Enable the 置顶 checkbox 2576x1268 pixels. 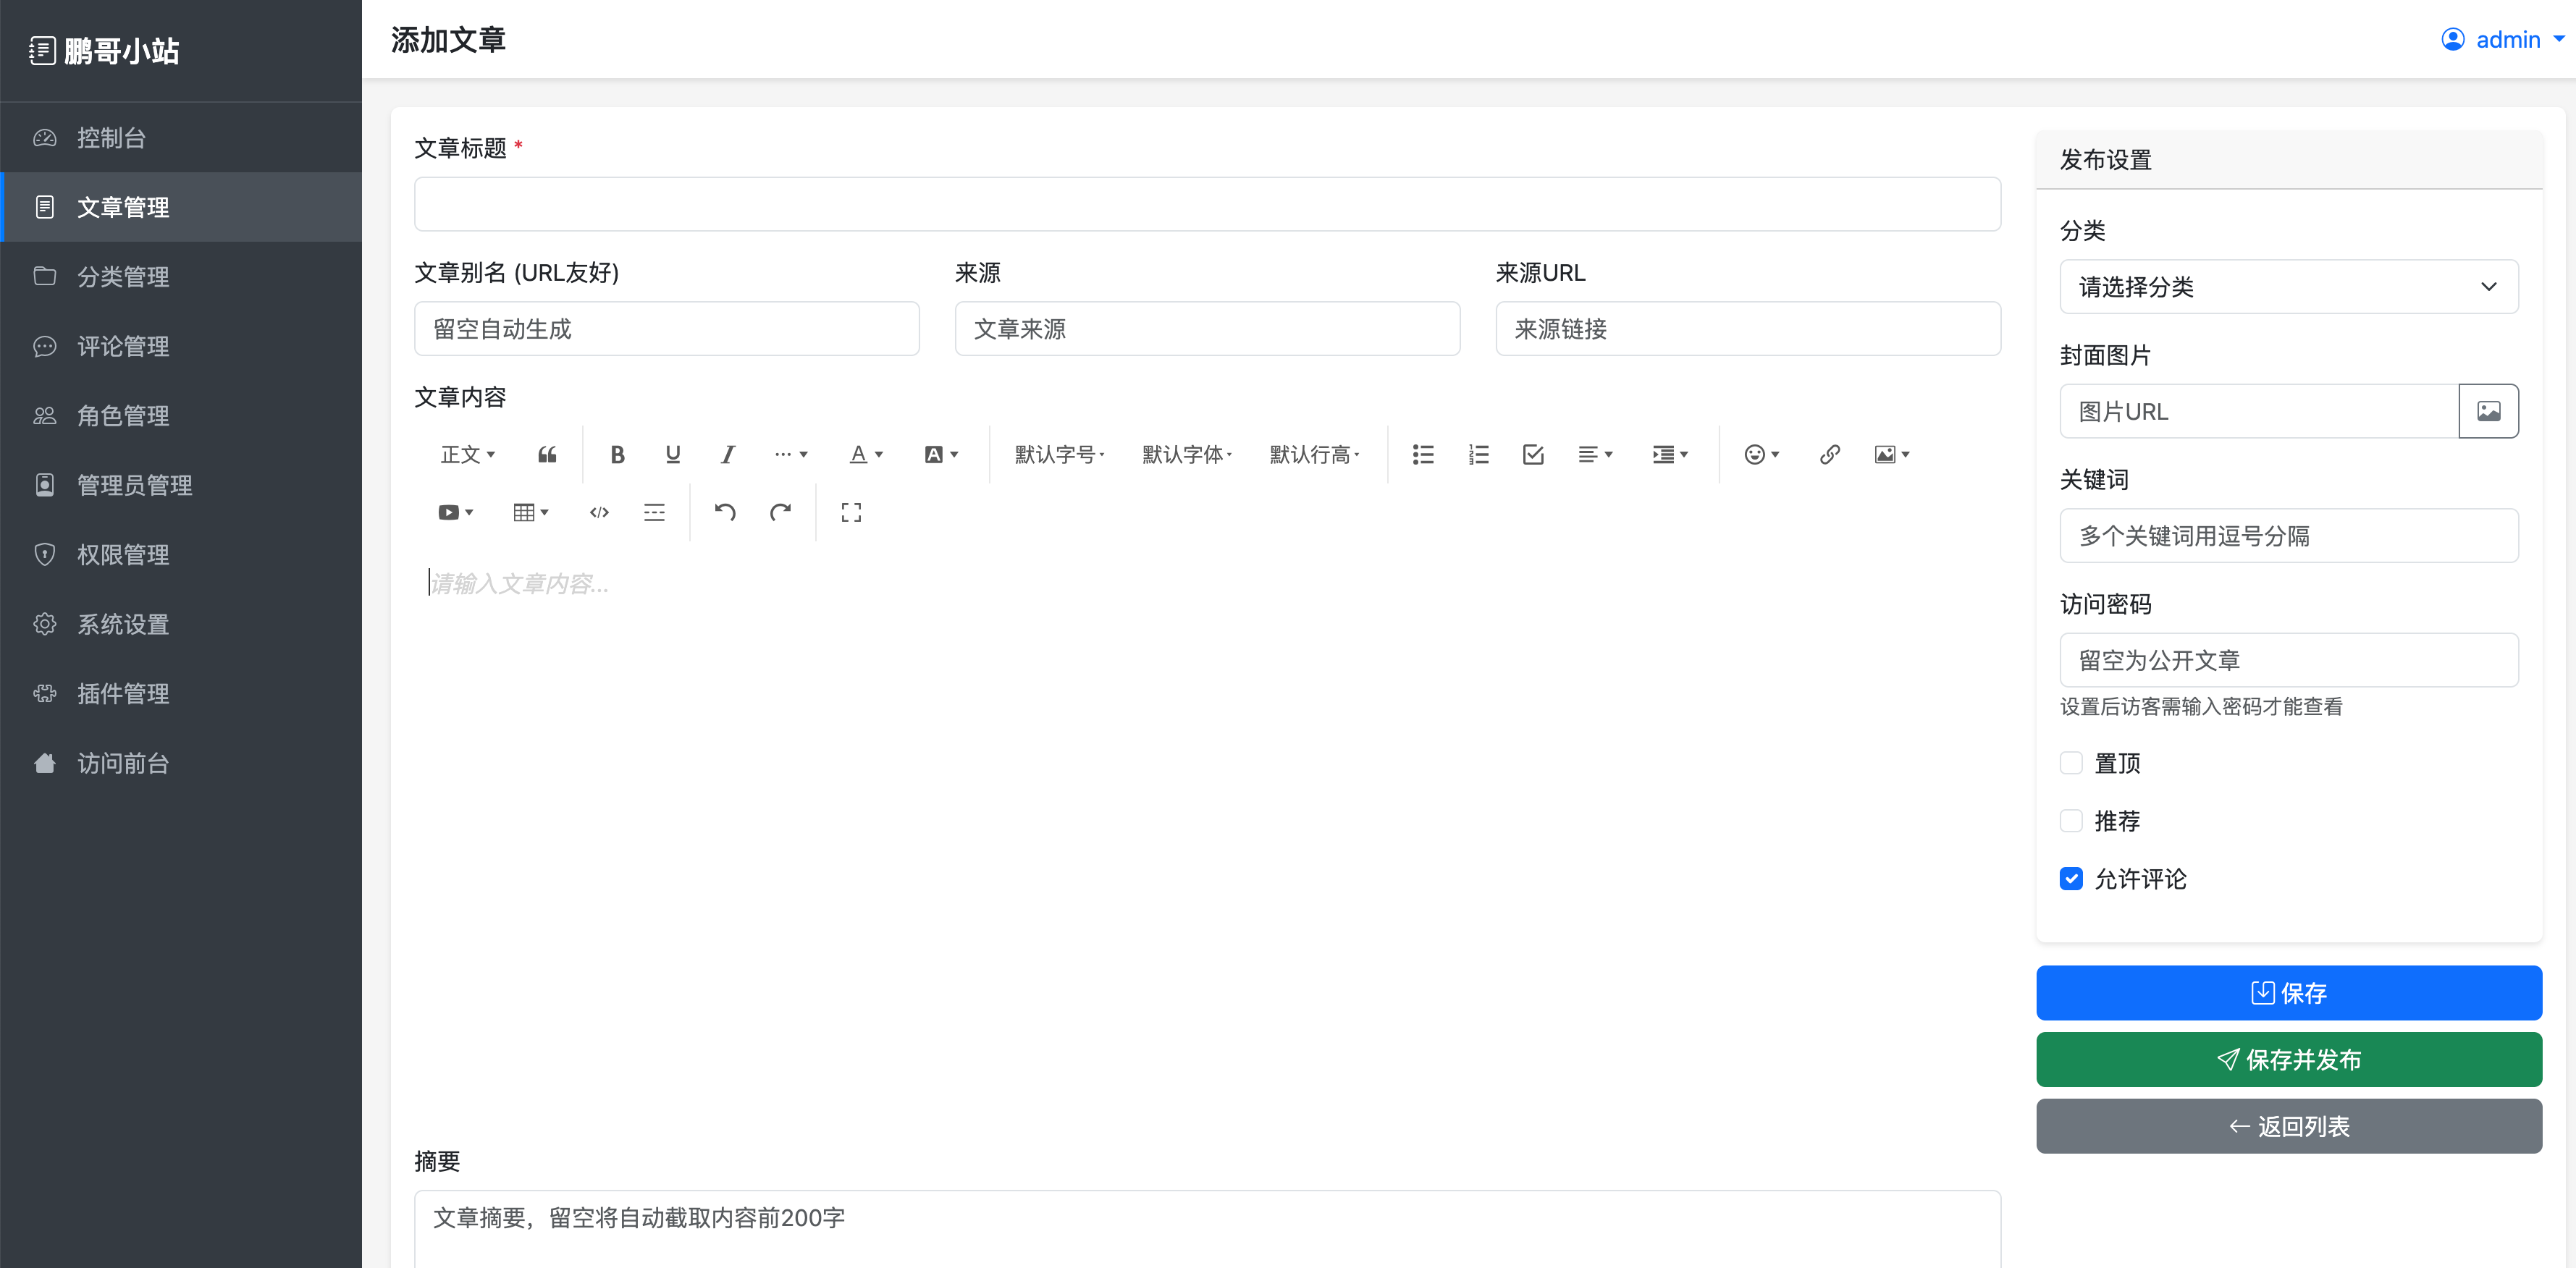(2071, 763)
